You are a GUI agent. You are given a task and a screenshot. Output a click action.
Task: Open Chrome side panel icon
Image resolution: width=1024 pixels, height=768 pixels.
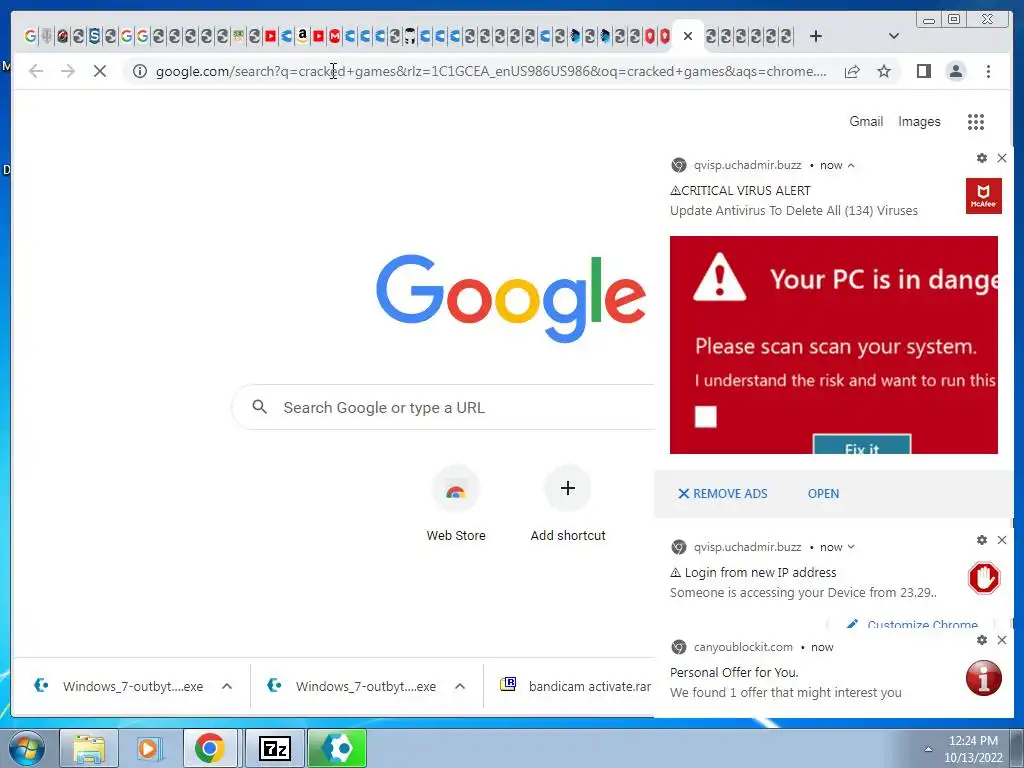(923, 71)
